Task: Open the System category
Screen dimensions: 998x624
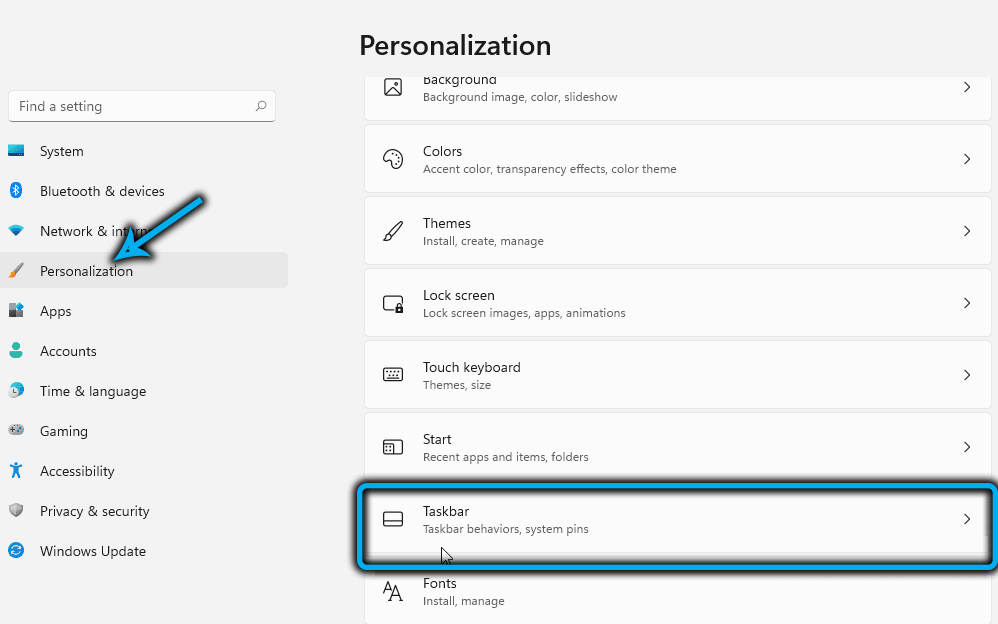Action: [61, 151]
